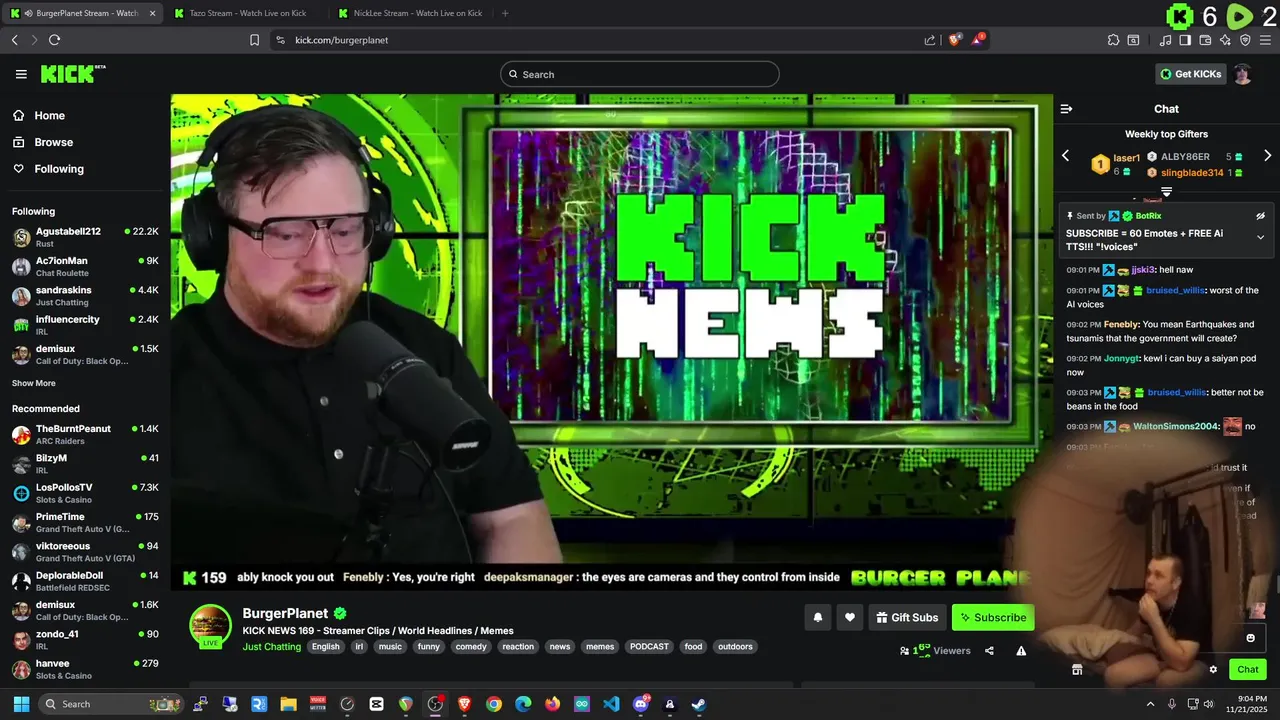
Task: Switch to NickLee Stream tab
Action: click(x=411, y=13)
